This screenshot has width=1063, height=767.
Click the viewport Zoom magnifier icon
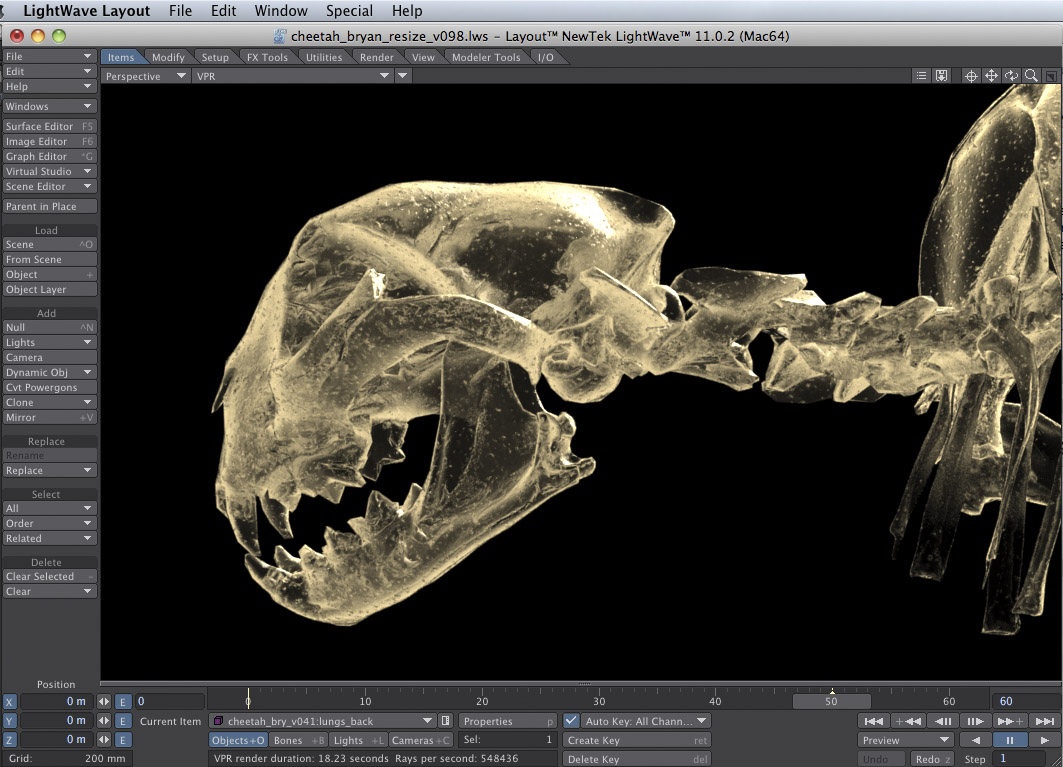point(1031,76)
